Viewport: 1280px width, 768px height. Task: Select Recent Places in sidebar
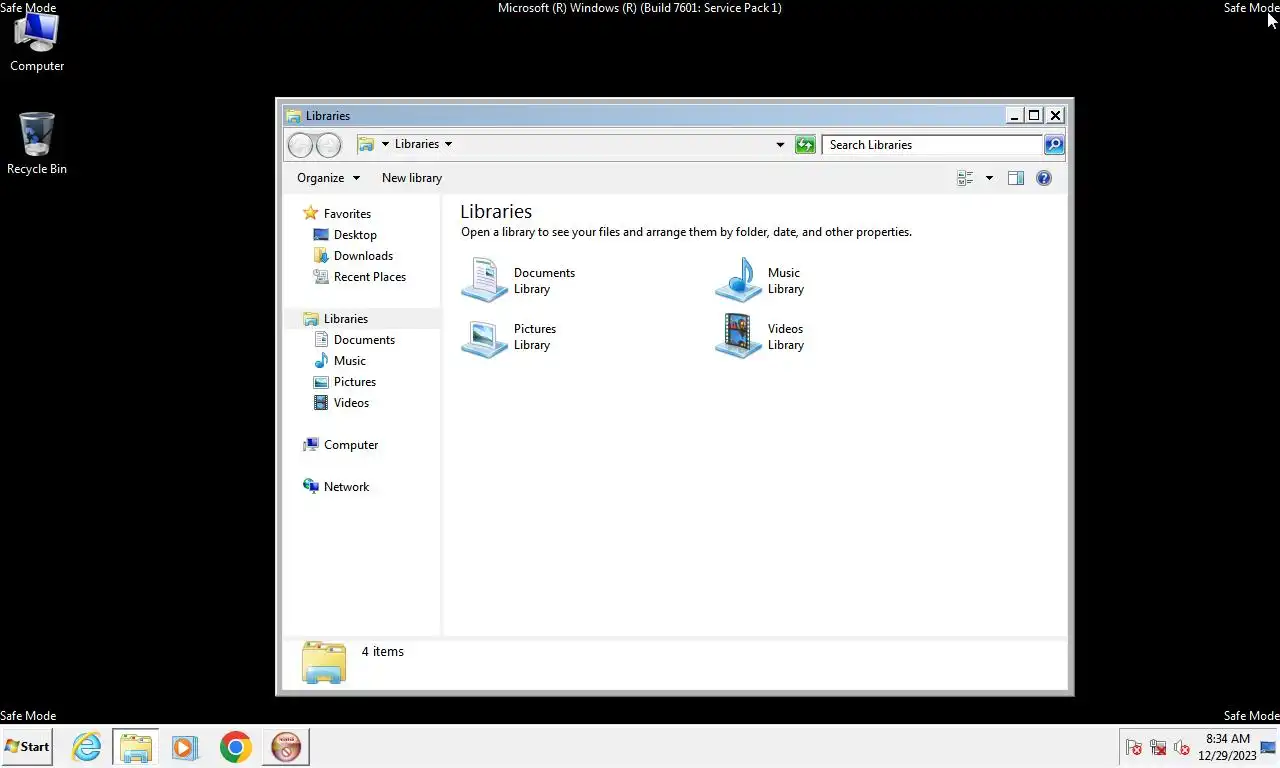[369, 277]
